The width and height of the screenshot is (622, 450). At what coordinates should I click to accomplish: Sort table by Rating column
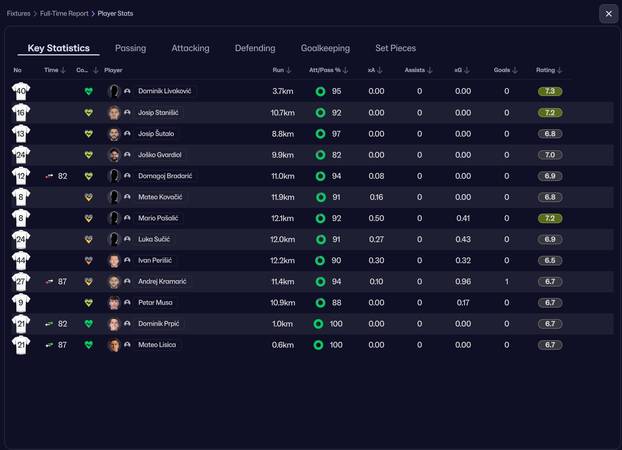pos(549,71)
